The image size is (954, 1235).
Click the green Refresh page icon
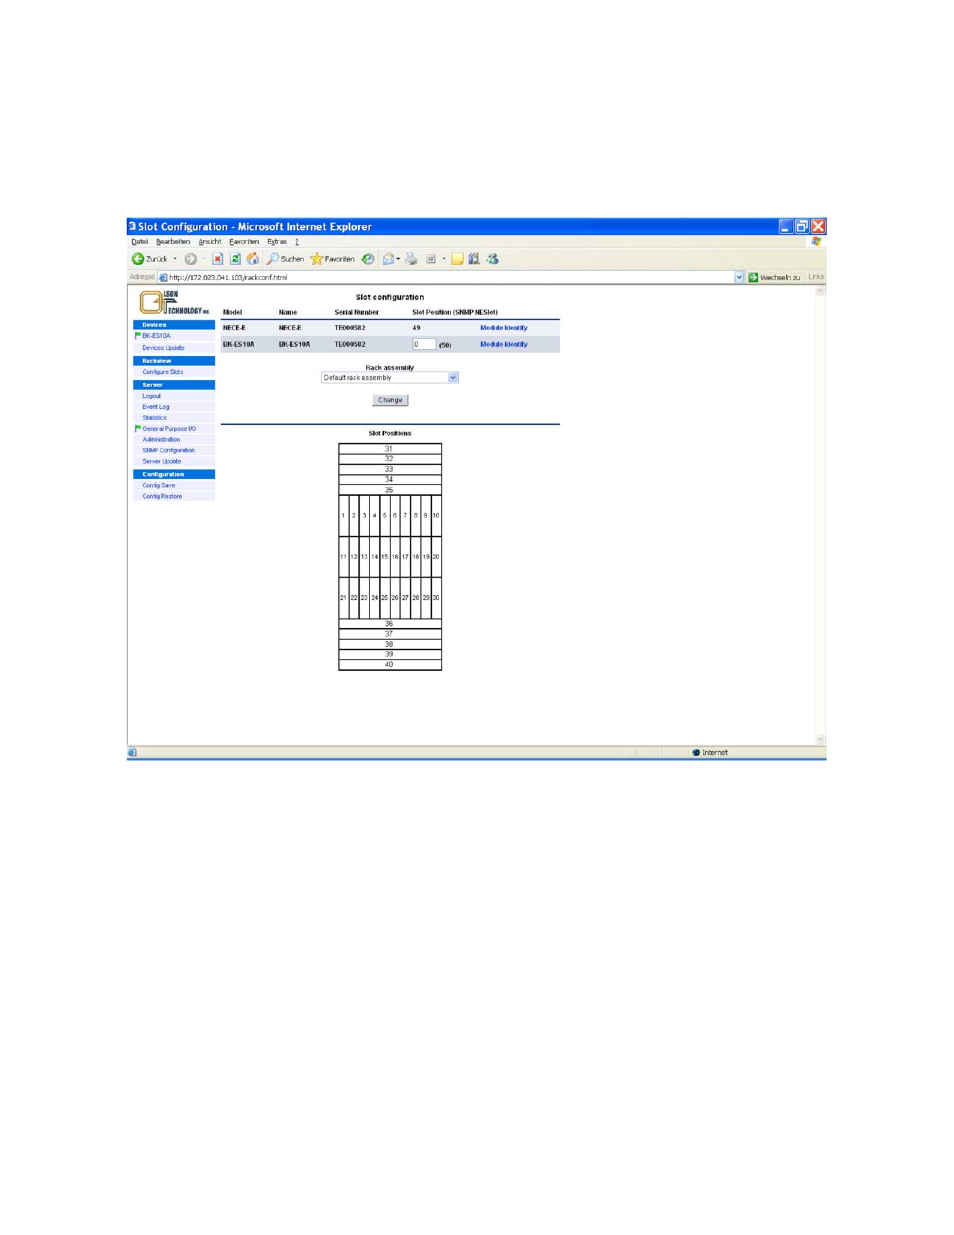tap(236, 259)
